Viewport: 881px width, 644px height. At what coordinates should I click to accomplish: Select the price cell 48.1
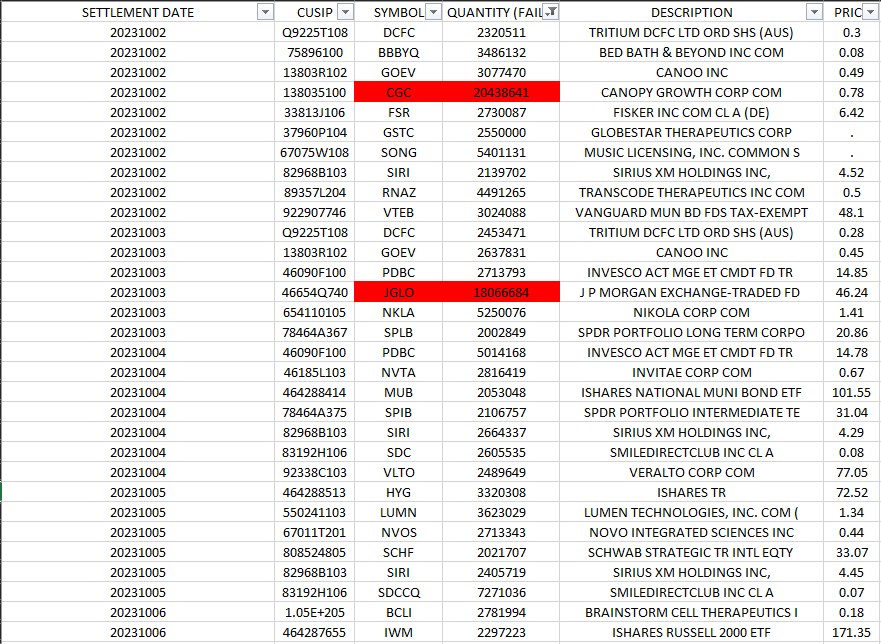click(852, 212)
